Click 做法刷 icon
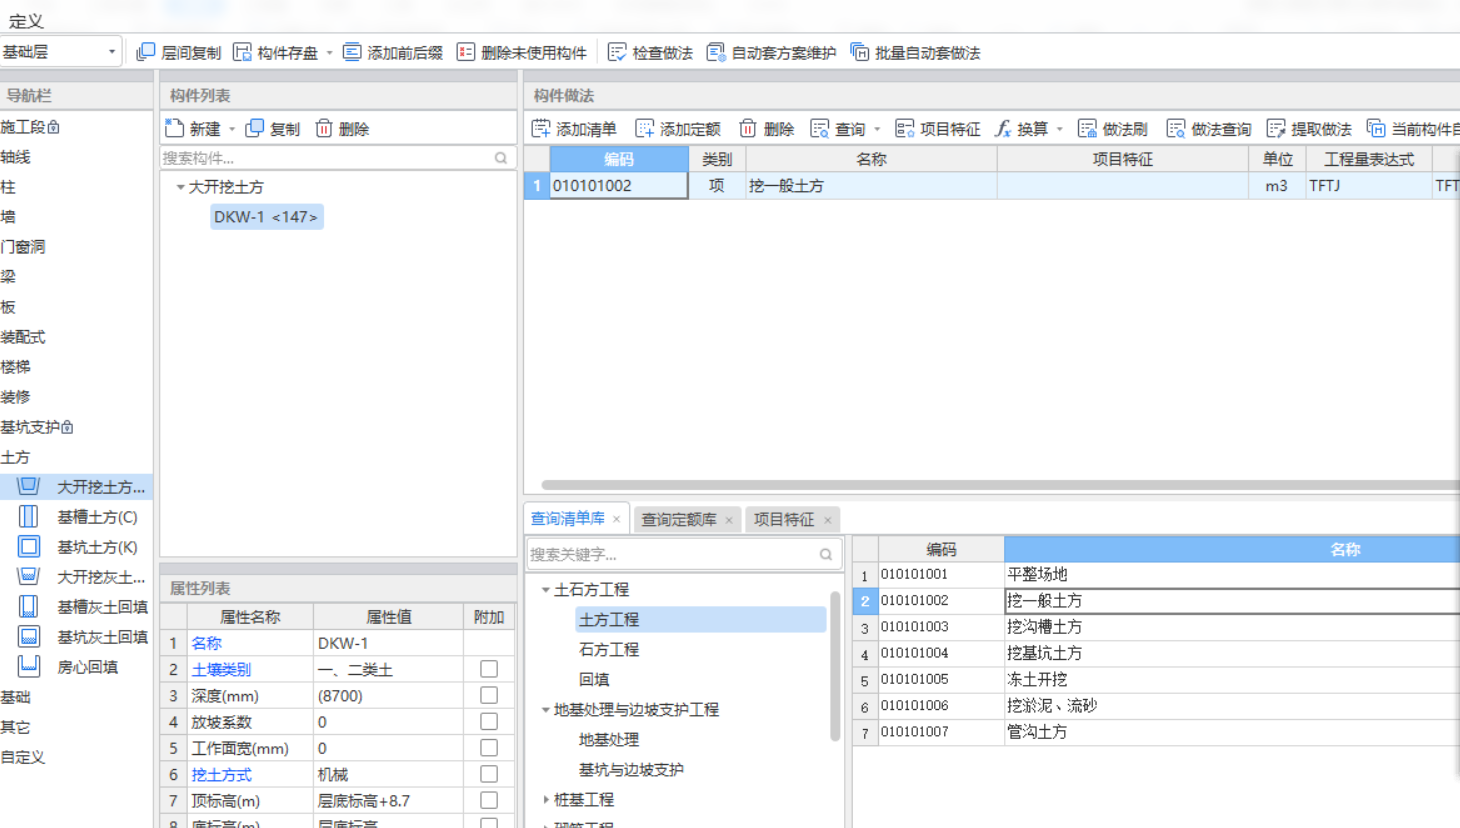This screenshot has height=828, width=1460. (1088, 128)
